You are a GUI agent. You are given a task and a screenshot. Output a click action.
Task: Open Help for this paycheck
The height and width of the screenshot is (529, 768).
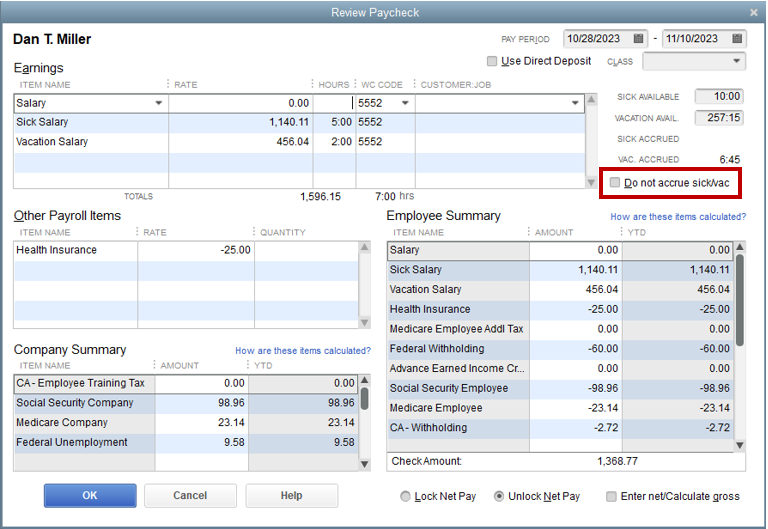(291, 496)
